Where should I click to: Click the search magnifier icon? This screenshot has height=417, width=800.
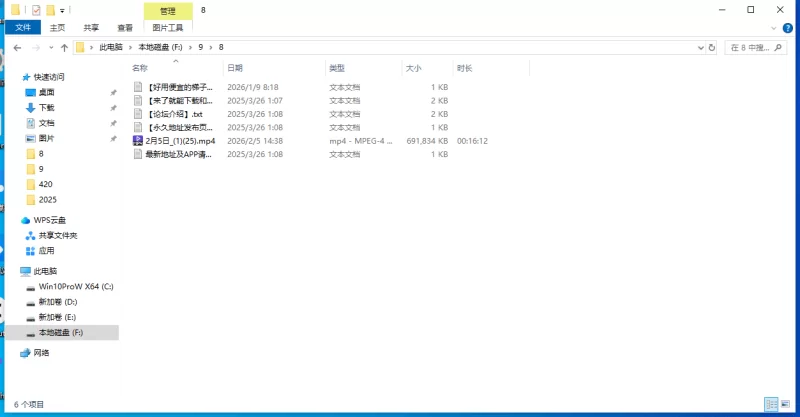point(778,47)
